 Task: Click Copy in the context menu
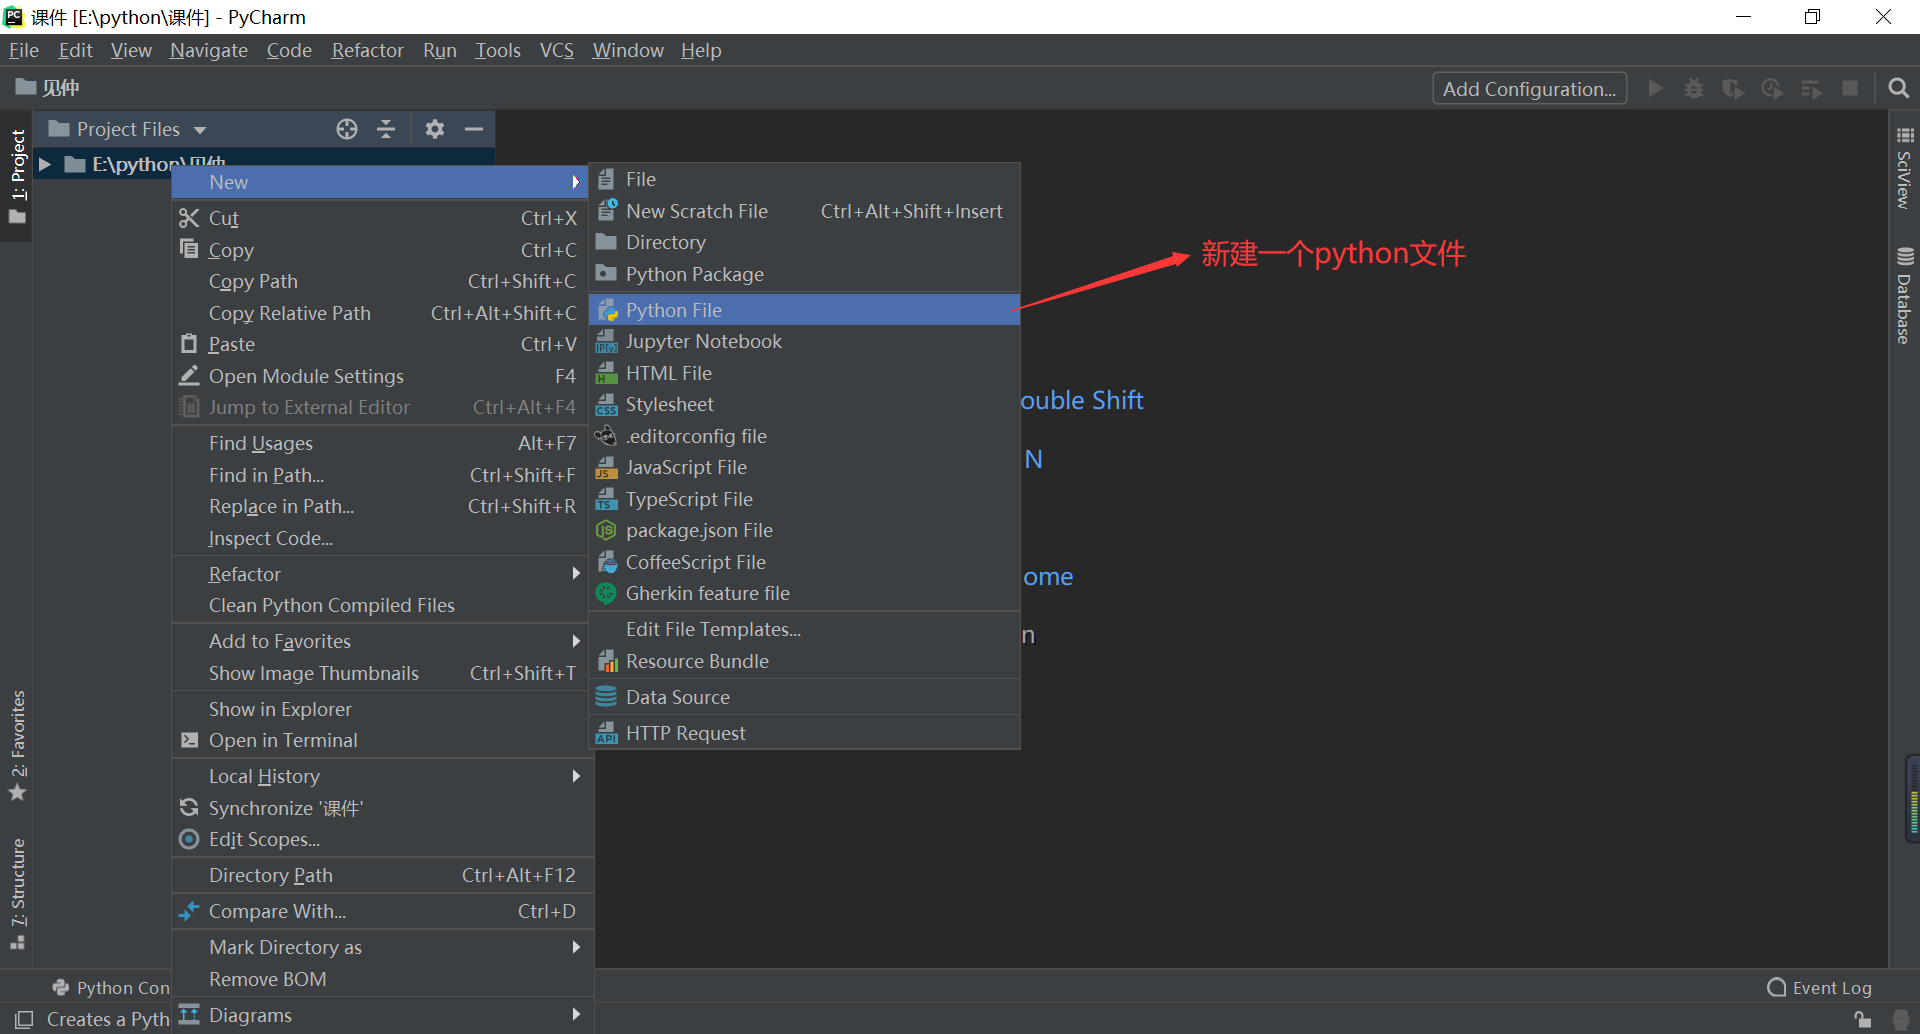coord(381,250)
